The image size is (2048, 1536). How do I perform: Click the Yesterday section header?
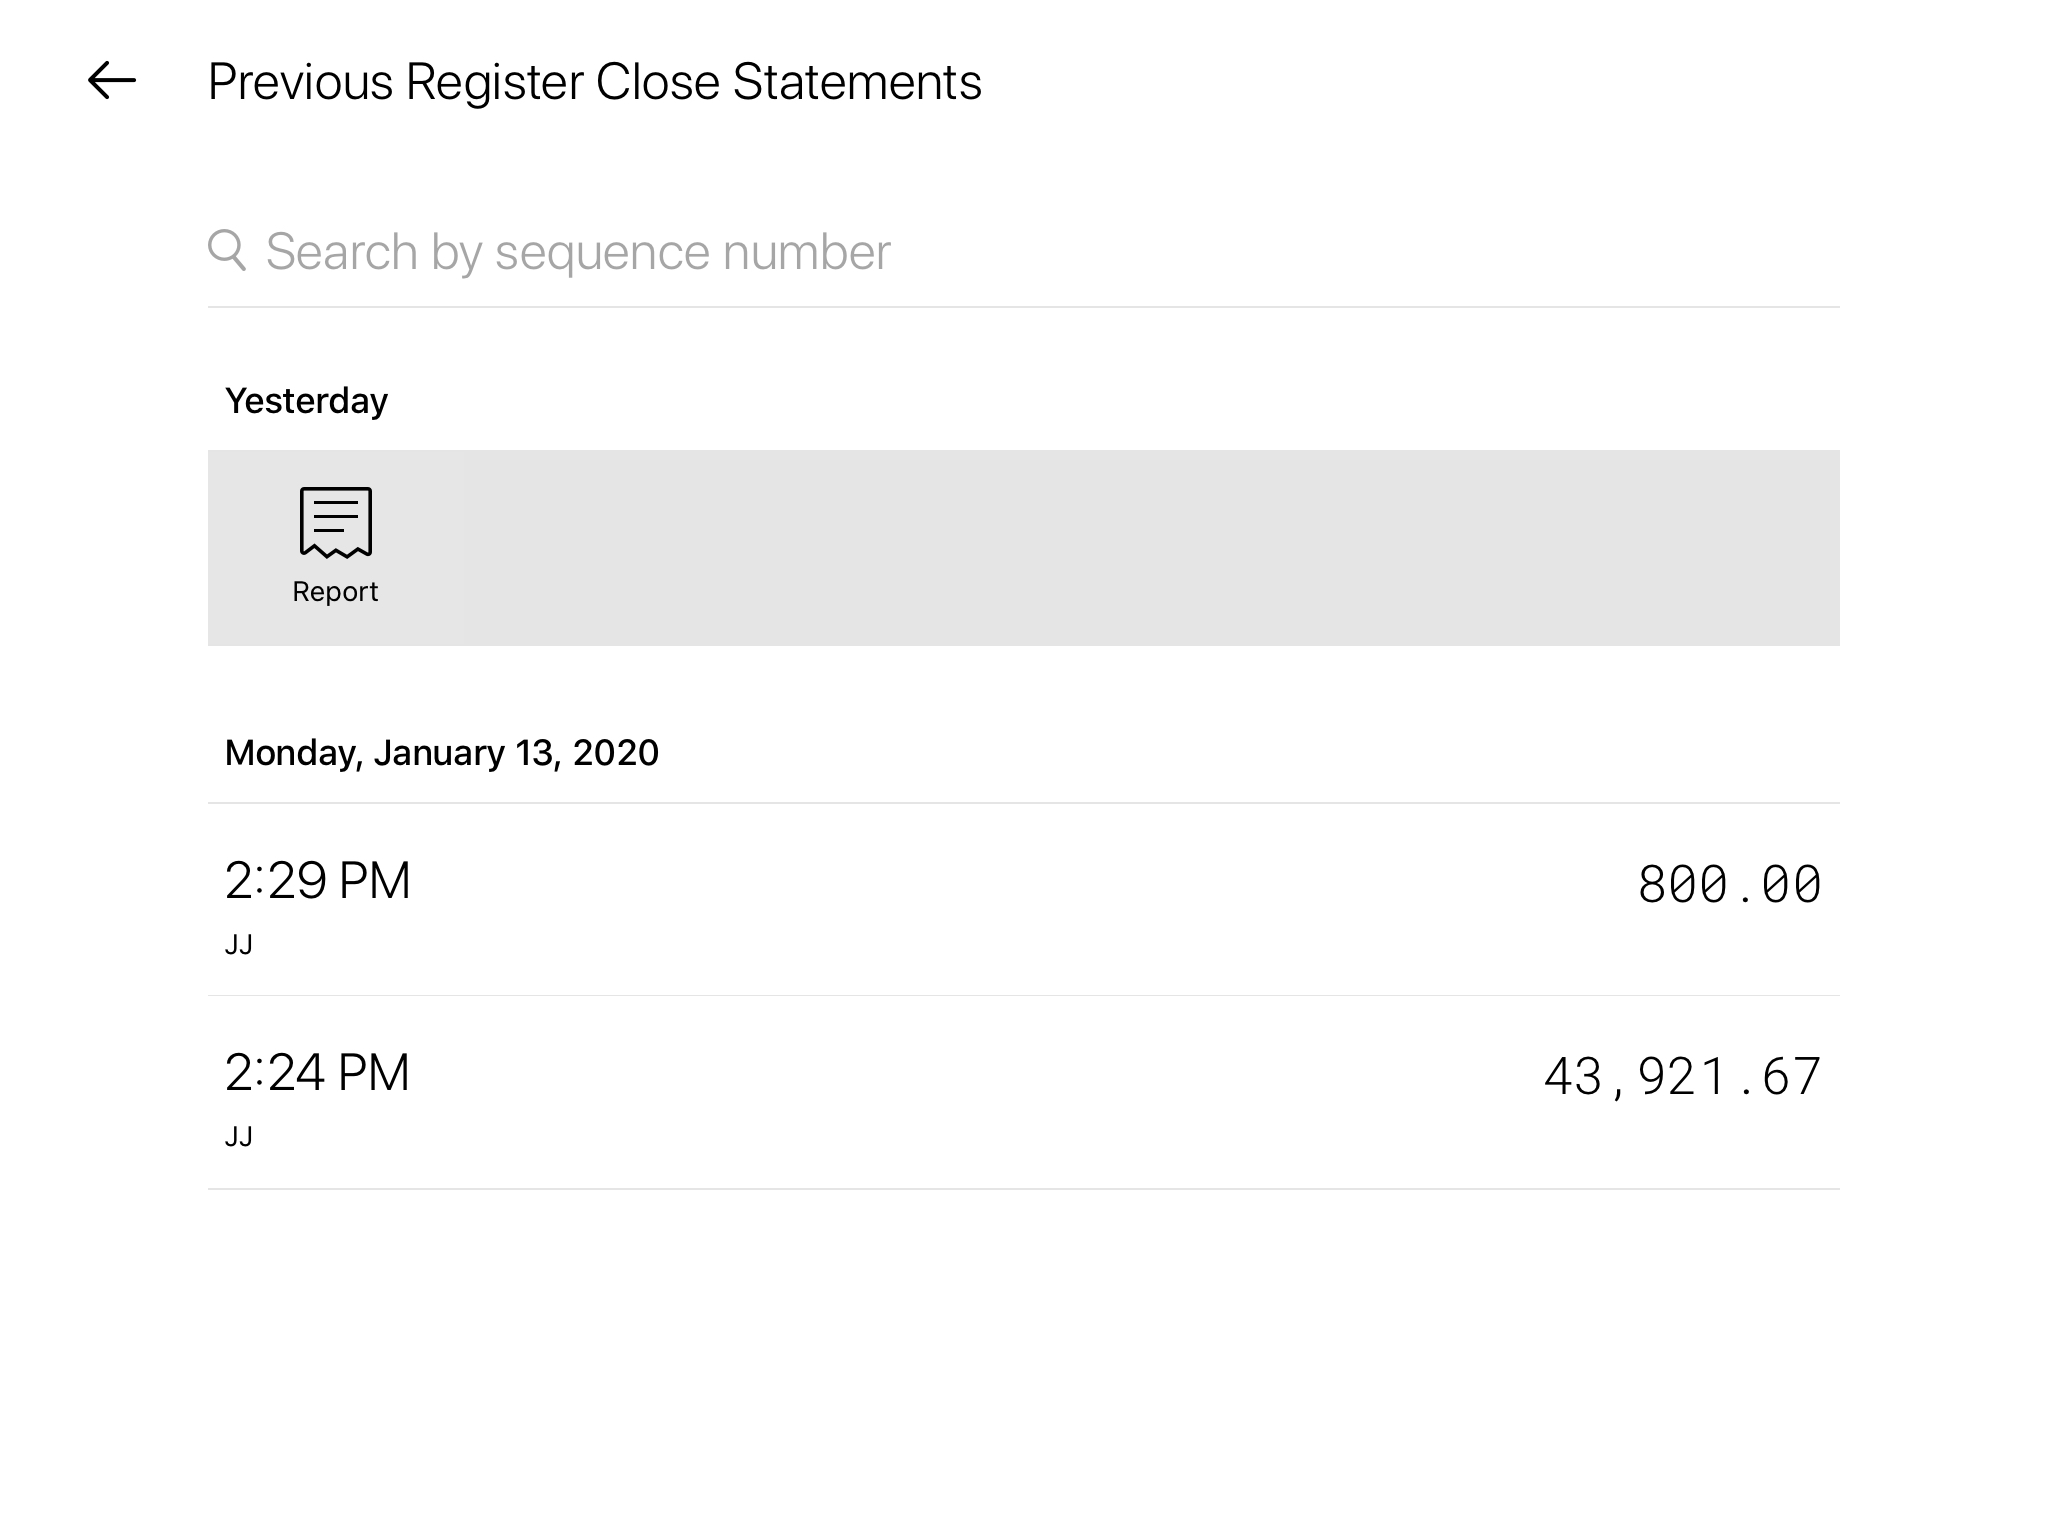[306, 401]
